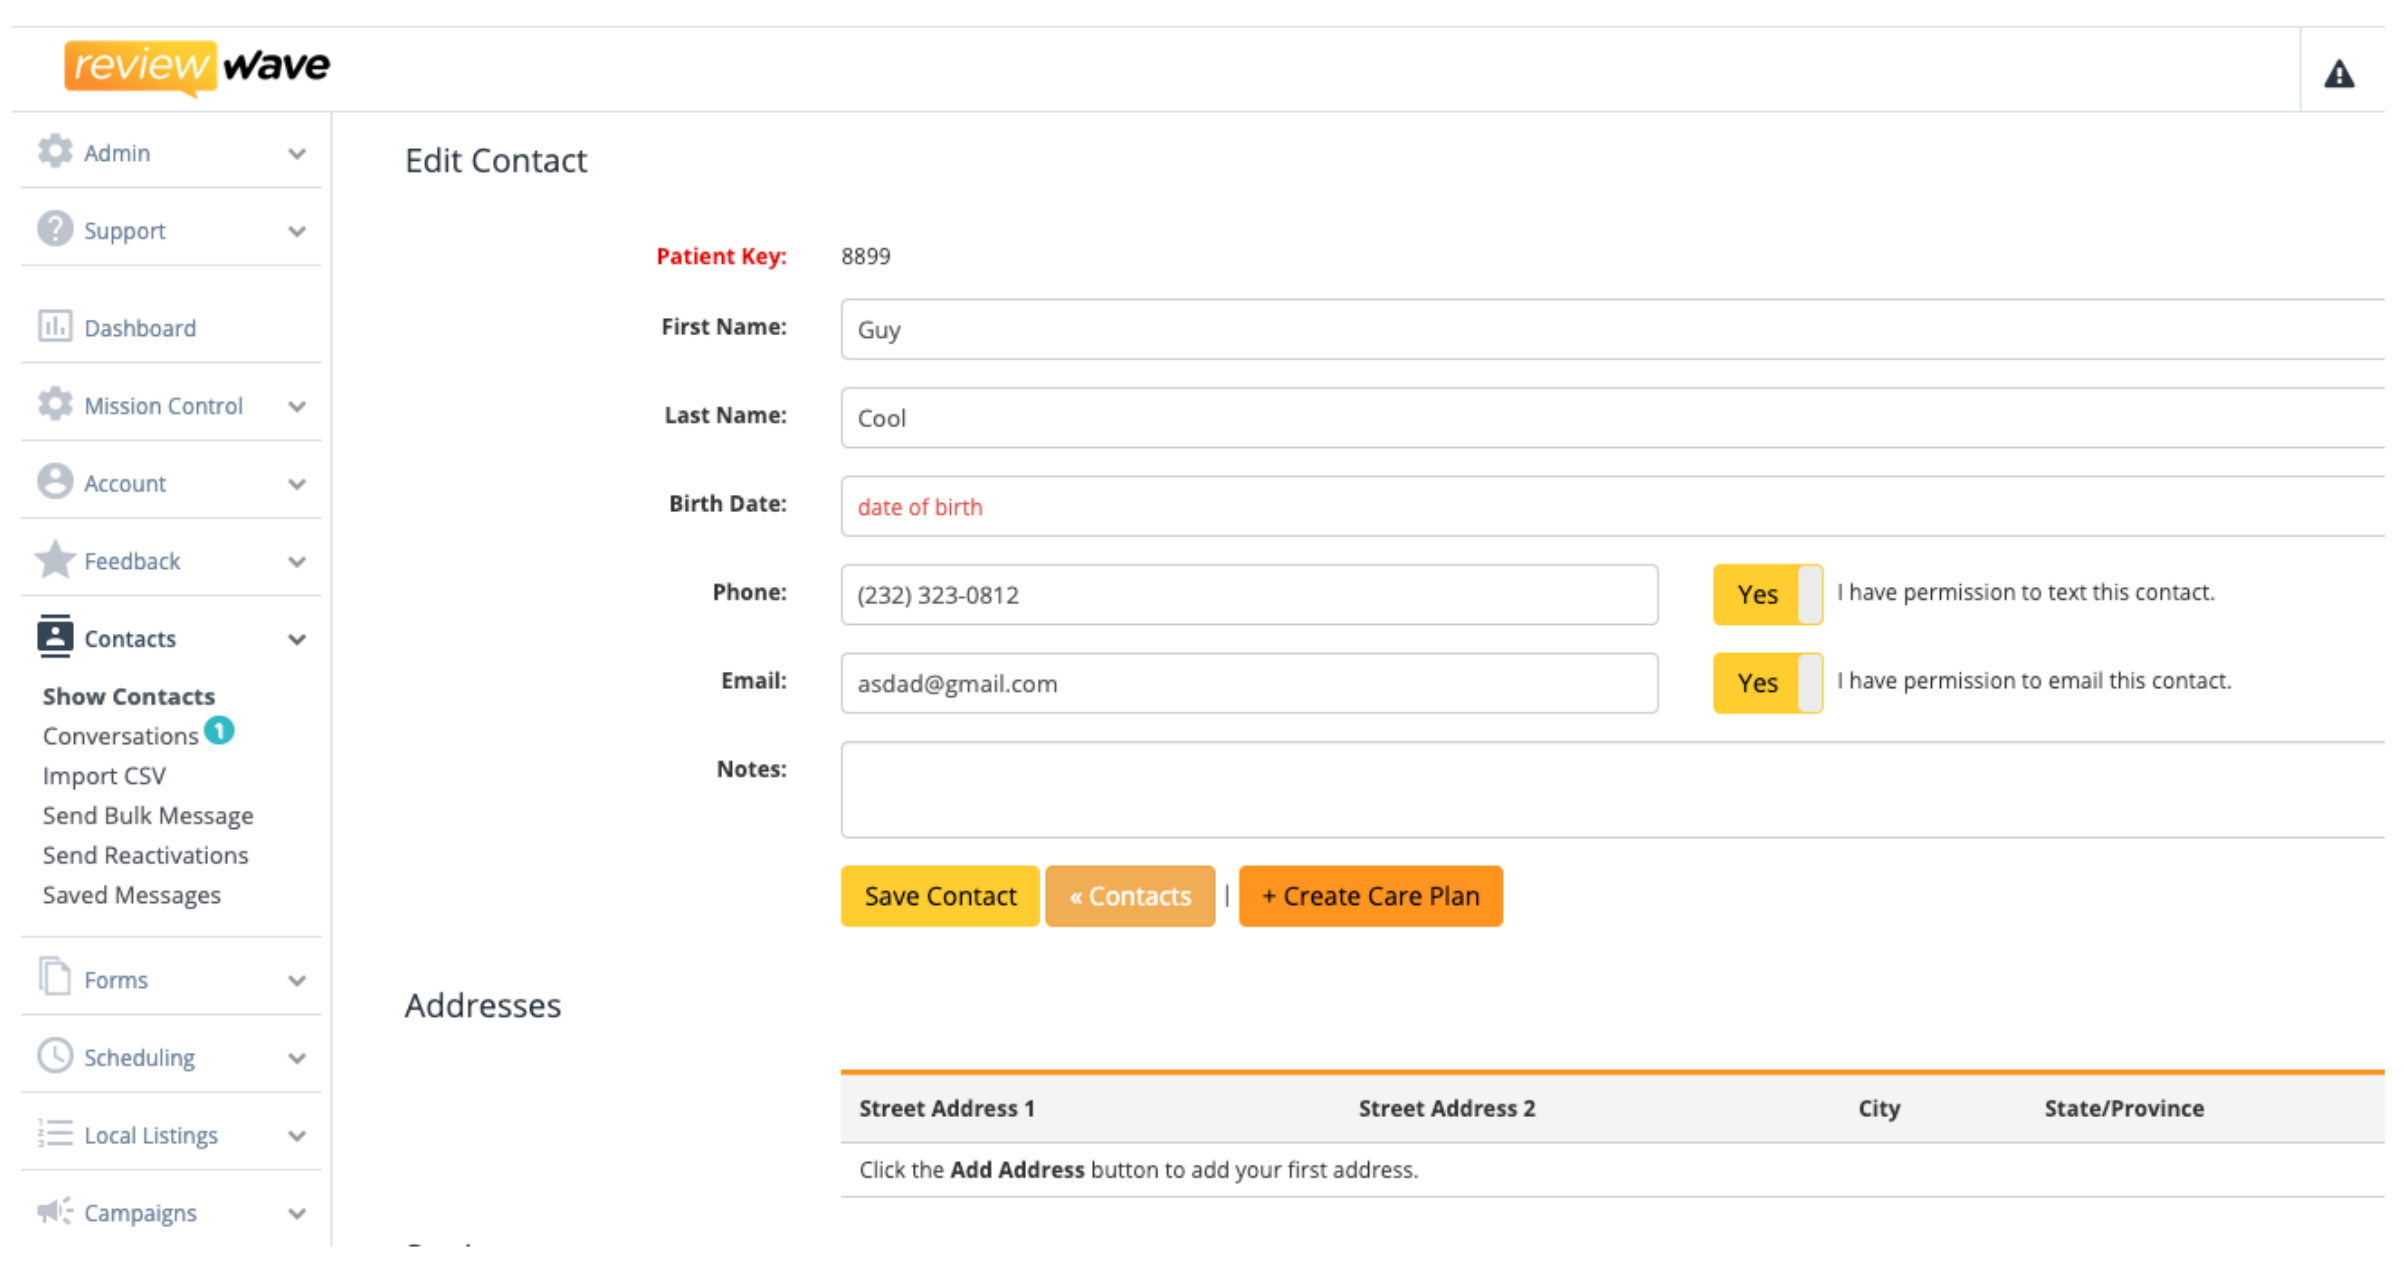The height and width of the screenshot is (1266, 2404).
Task: Click the Mission Control gear icon
Action: click(55, 404)
